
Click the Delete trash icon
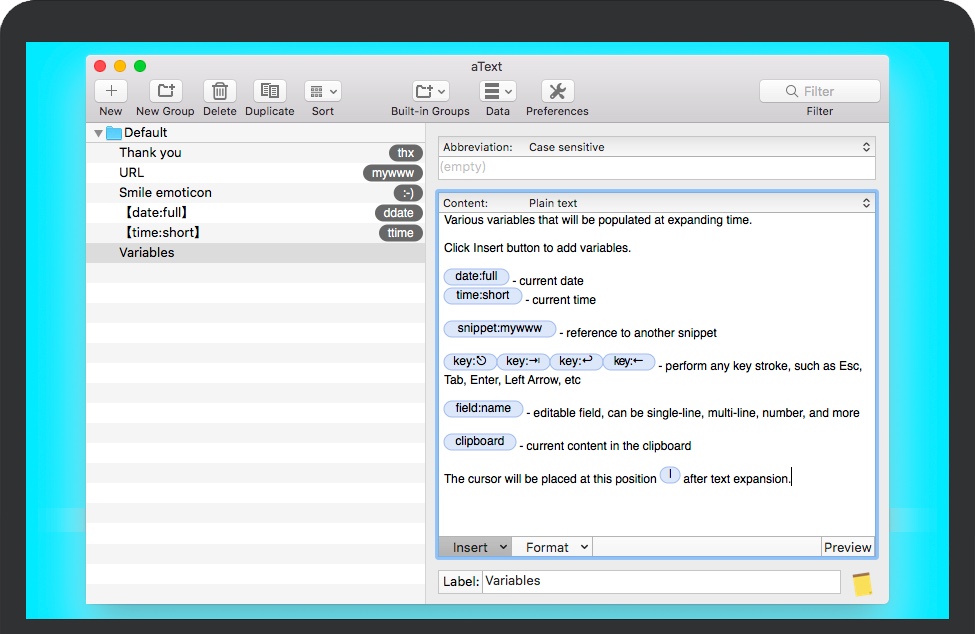coord(219,91)
